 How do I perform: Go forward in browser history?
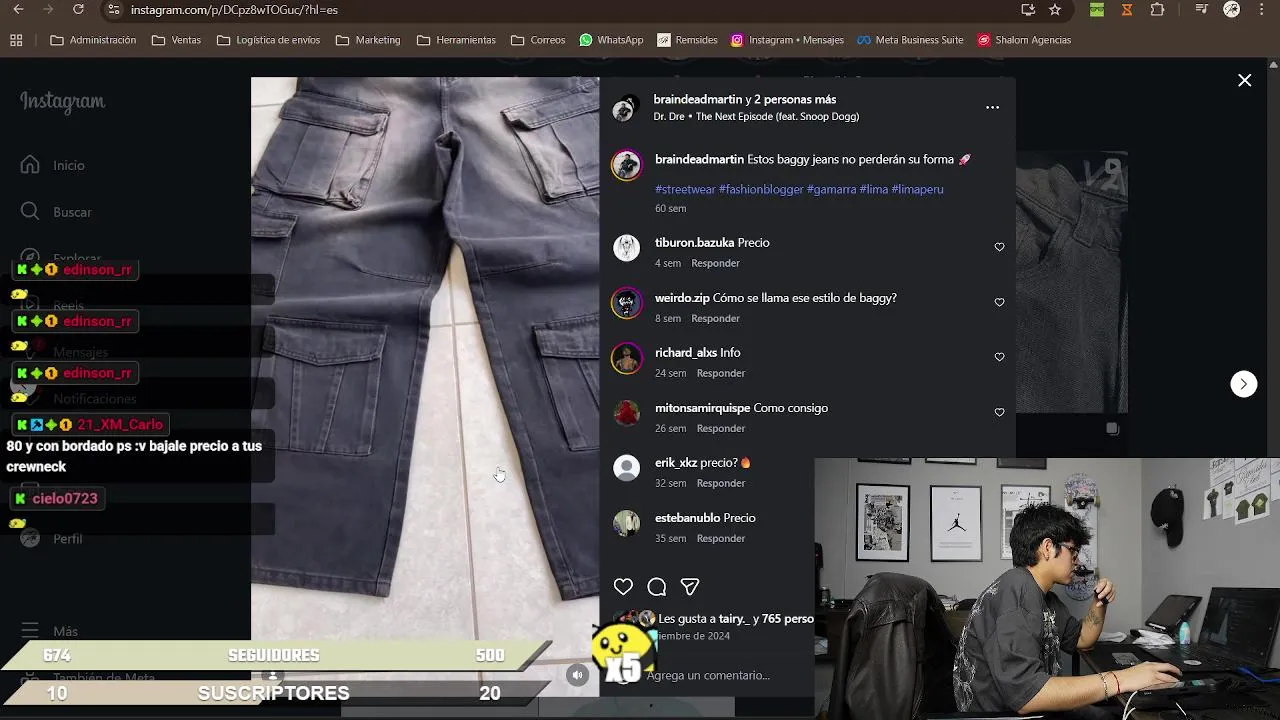point(47,9)
